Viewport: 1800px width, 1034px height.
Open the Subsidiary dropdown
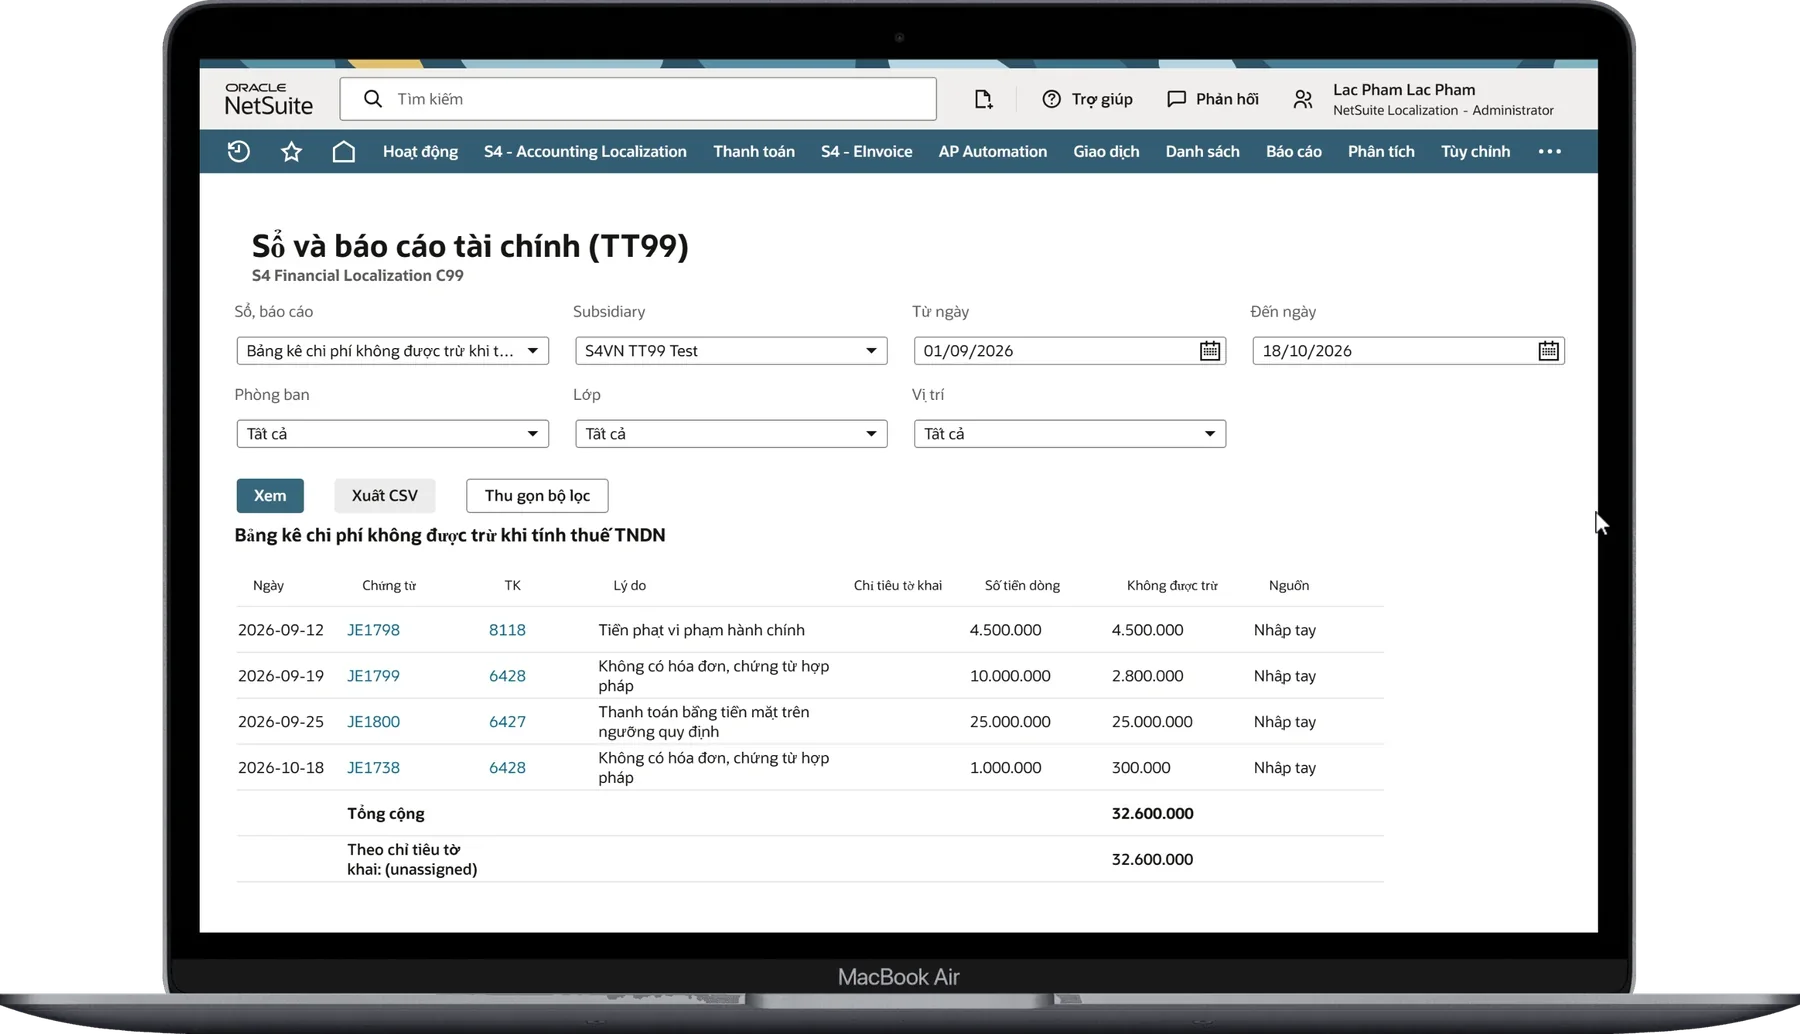click(x=731, y=351)
